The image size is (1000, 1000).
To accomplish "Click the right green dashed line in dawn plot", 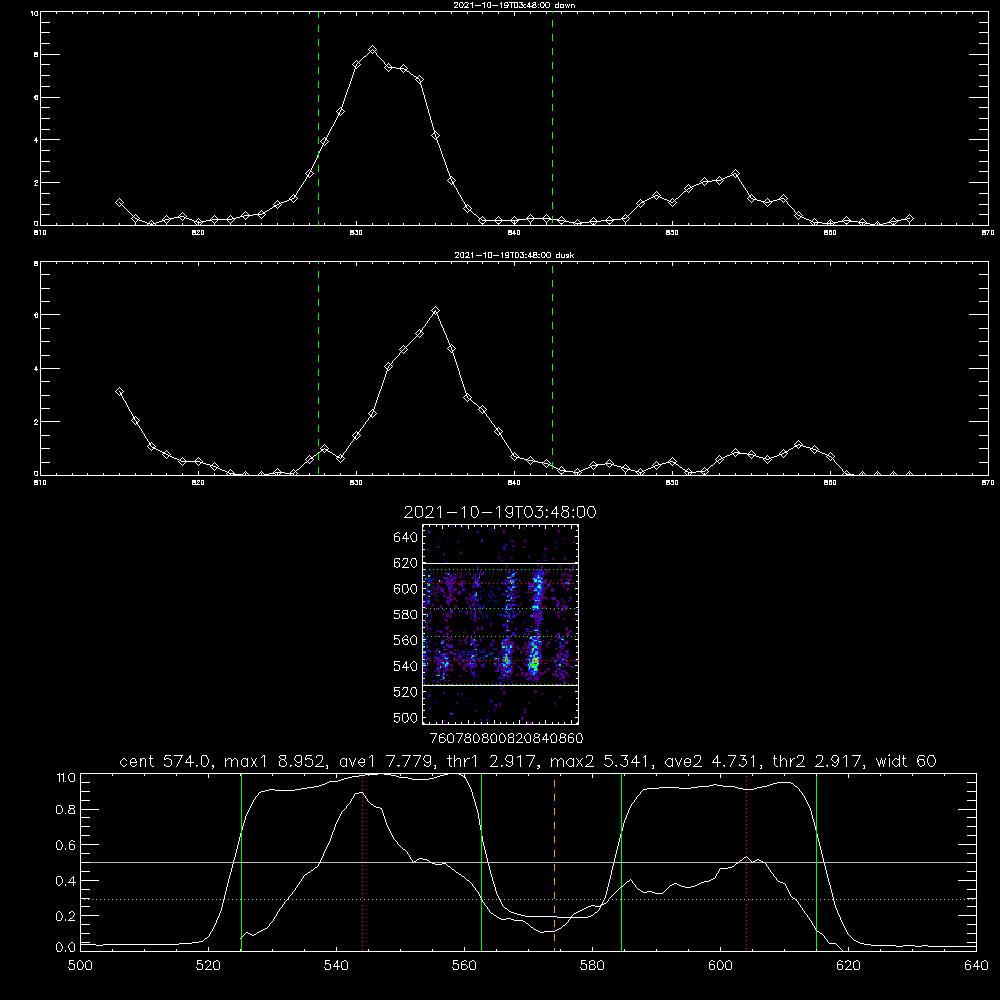I will pyautogui.click(x=552, y=119).
